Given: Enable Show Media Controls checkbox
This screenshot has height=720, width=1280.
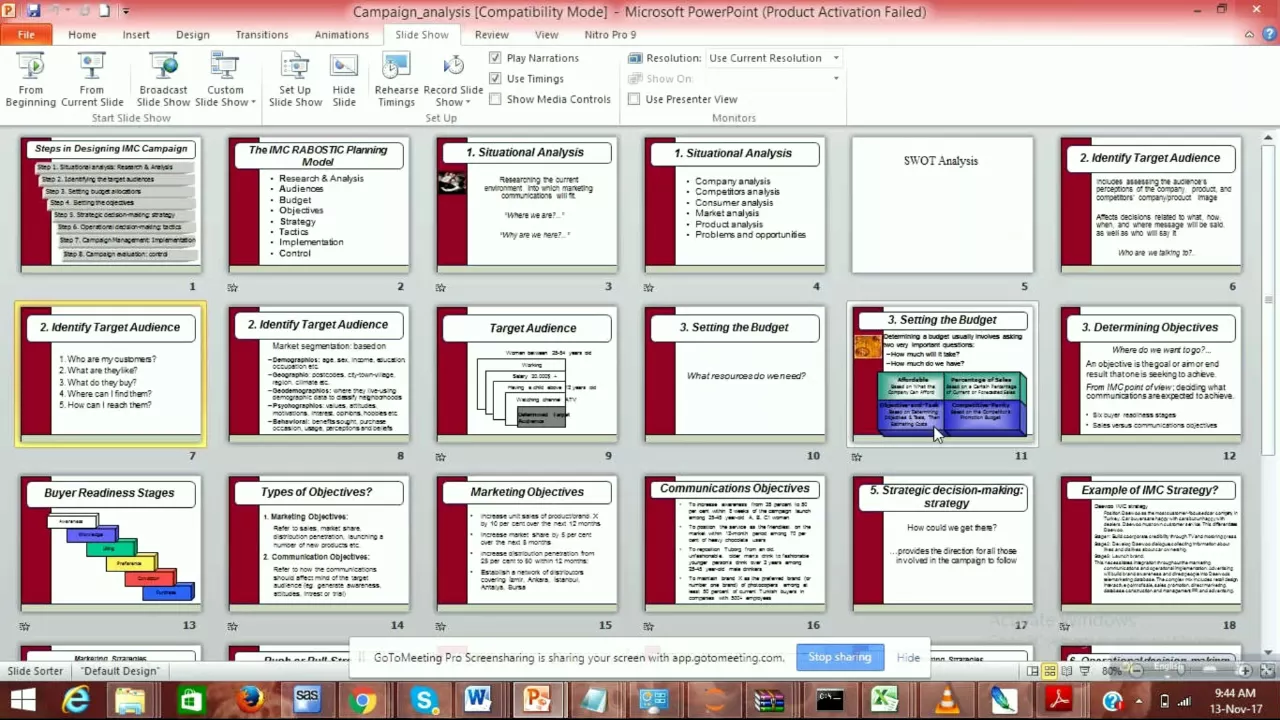Looking at the screenshot, I should click(x=495, y=99).
